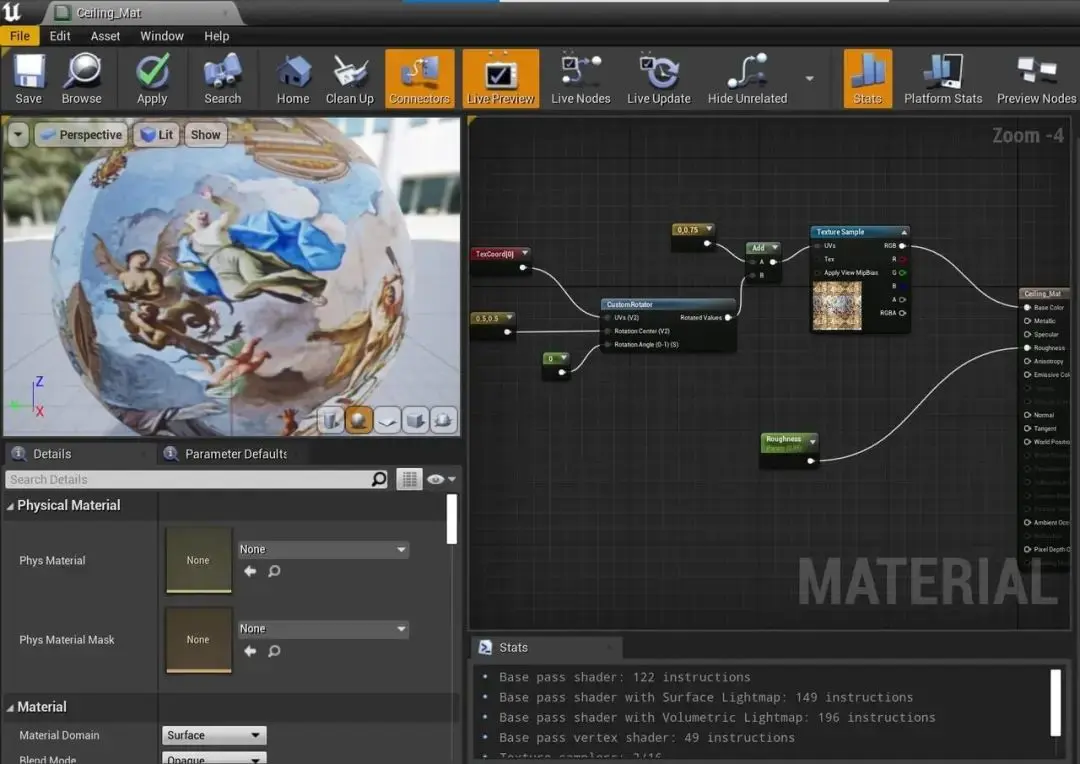Open viewport options dropdown arrow

tap(18, 134)
